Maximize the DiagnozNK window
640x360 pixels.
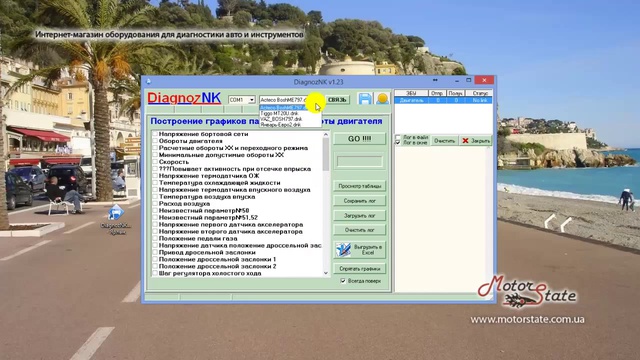[x=469, y=80]
